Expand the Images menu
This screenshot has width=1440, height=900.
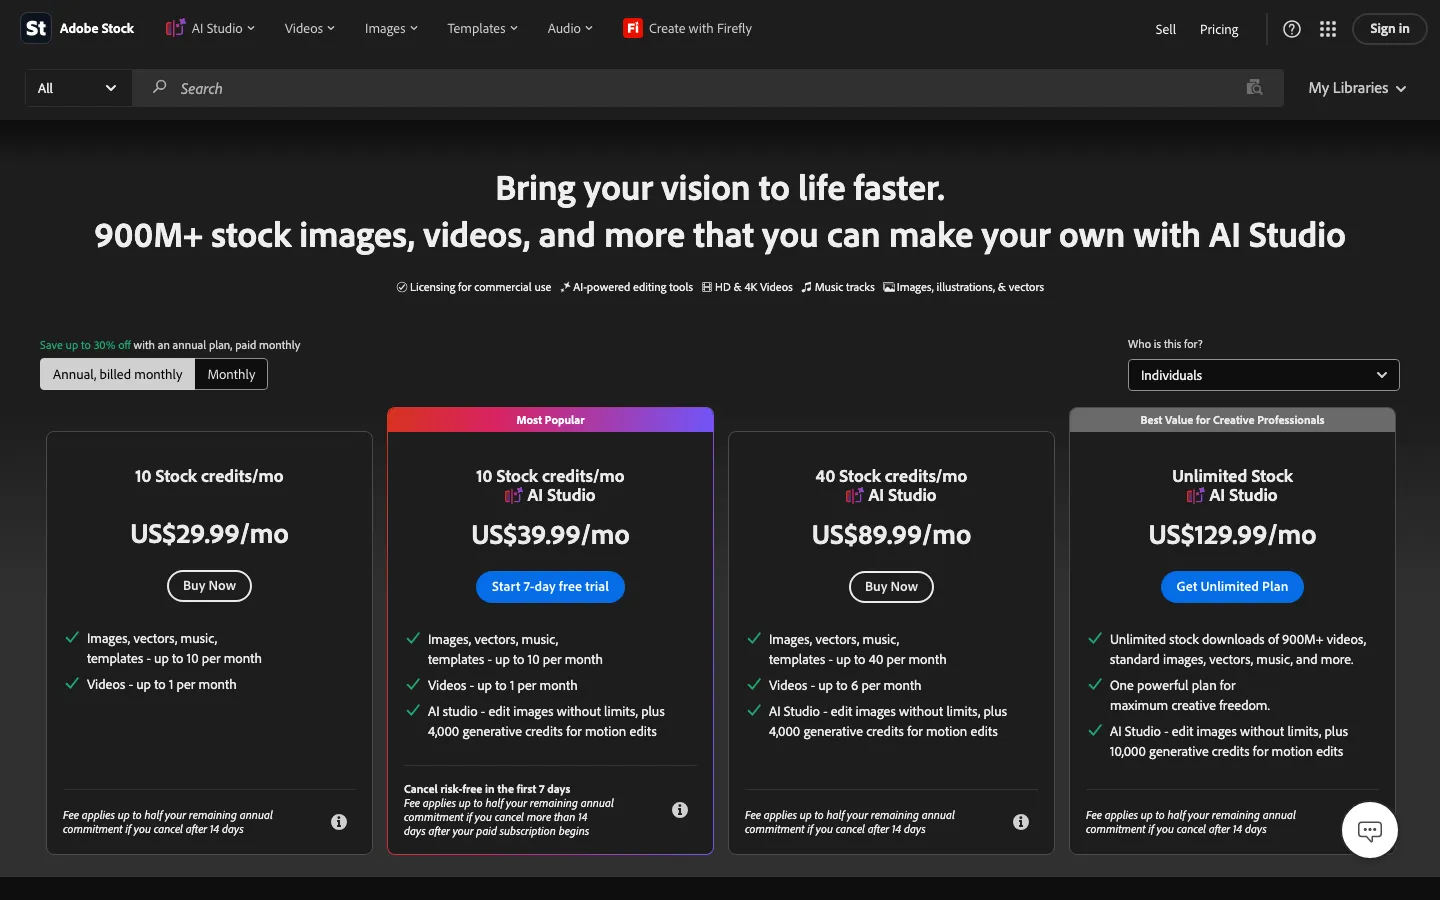pyautogui.click(x=391, y=28)
